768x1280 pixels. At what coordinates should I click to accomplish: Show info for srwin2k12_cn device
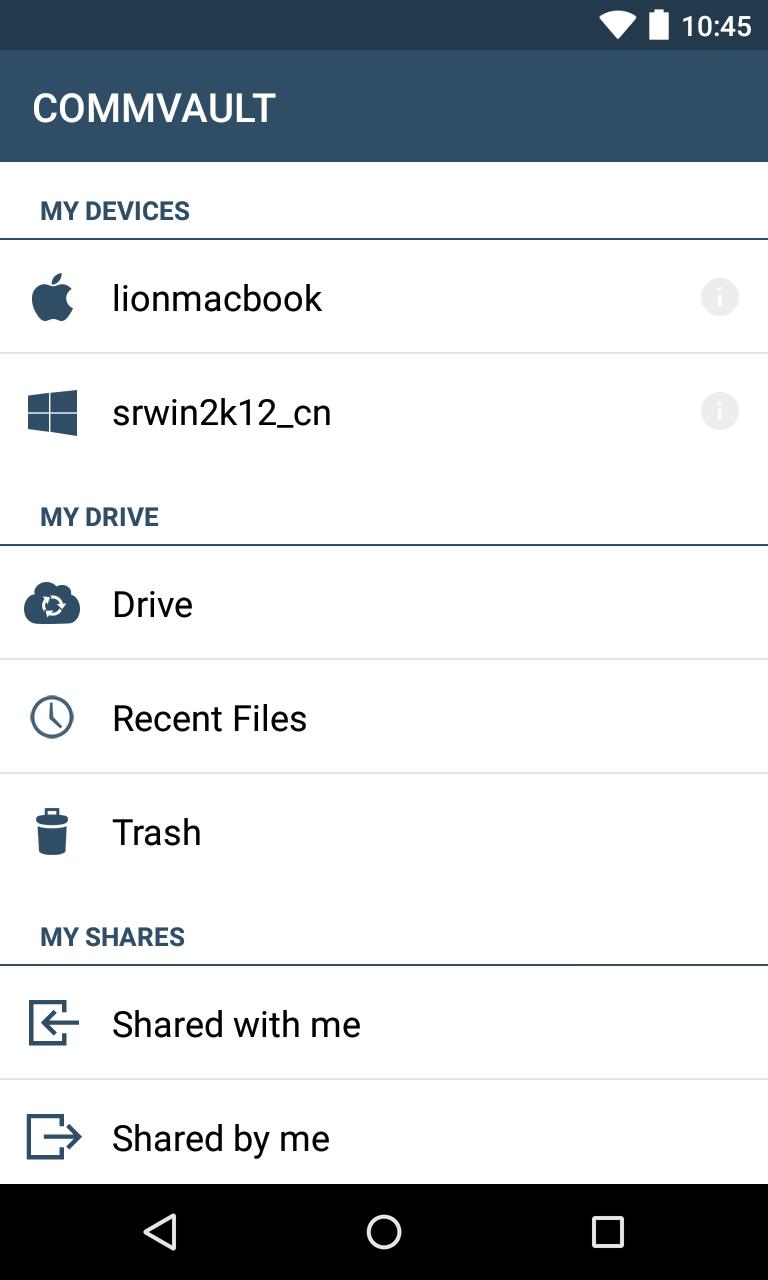pyautogui.click(x=719, y=411)
